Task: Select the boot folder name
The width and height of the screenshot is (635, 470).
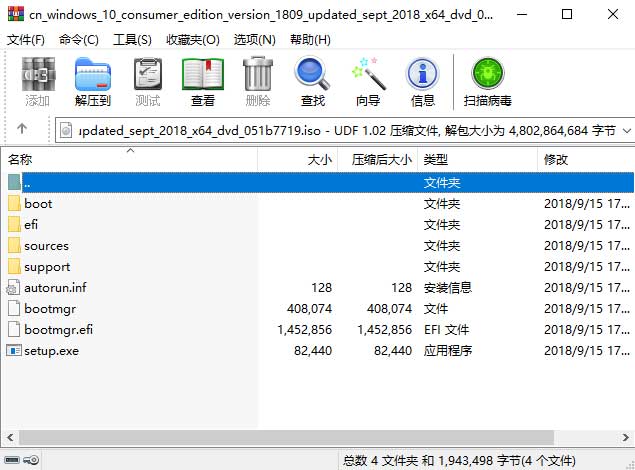Action: (38, 203)
